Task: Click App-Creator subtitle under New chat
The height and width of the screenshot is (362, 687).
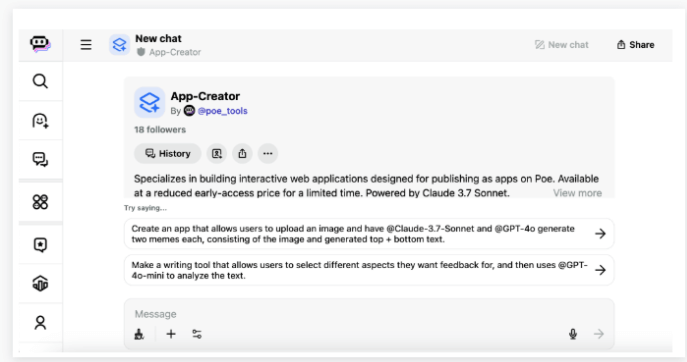Action: point(175,52)
